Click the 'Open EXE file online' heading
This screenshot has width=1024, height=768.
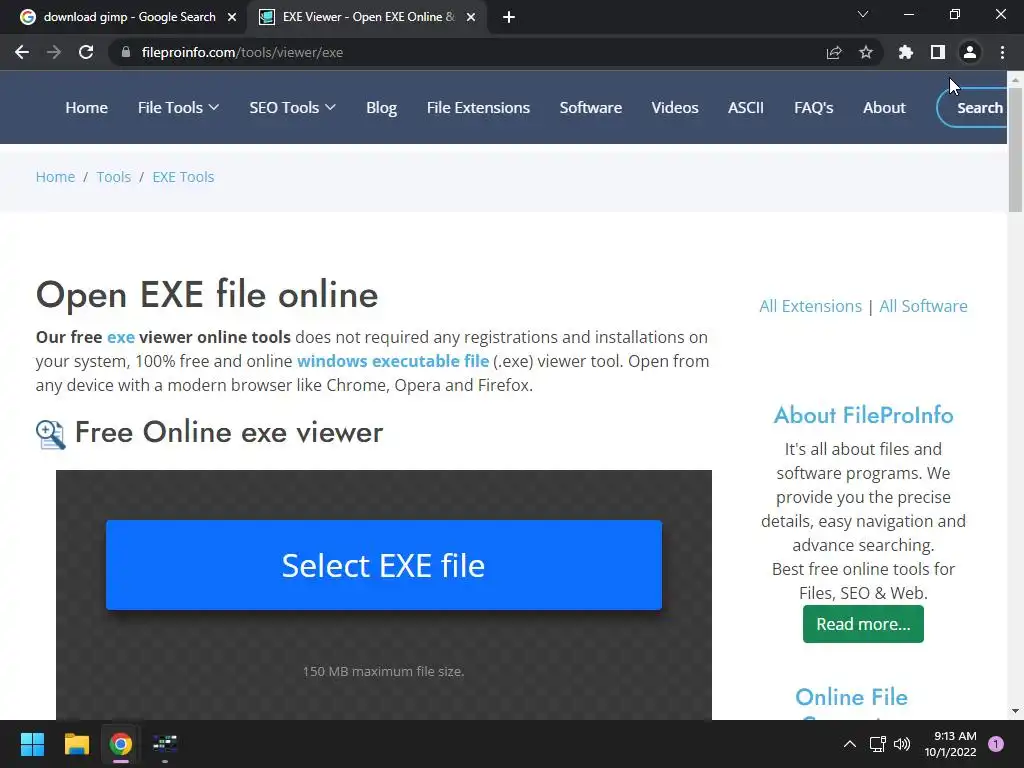(207, 295)
